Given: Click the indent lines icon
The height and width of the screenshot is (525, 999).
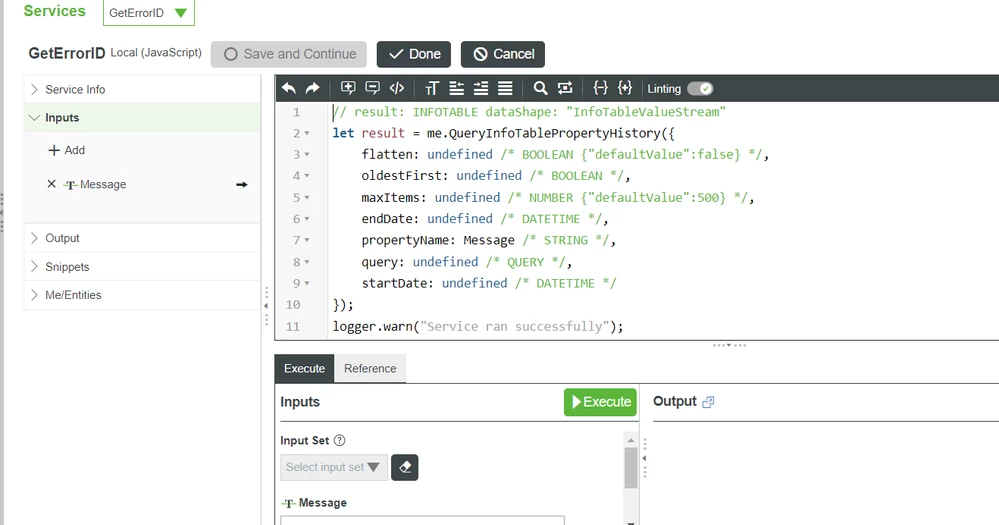Looking at the screenshot, I should click(x=481, y=89).
